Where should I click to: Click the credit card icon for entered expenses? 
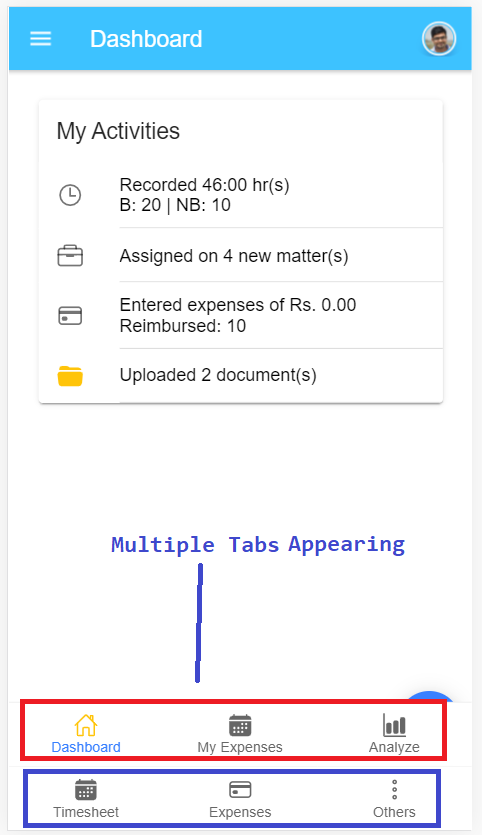click(x=70, y=316)
